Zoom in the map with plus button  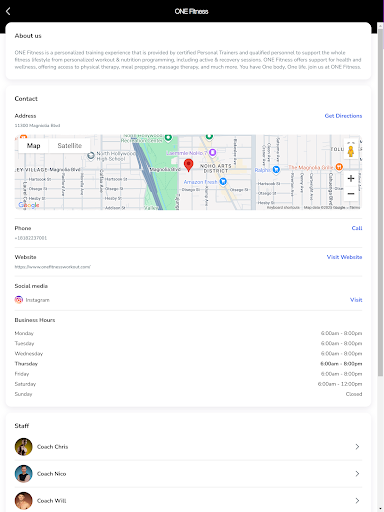(351, 179)
